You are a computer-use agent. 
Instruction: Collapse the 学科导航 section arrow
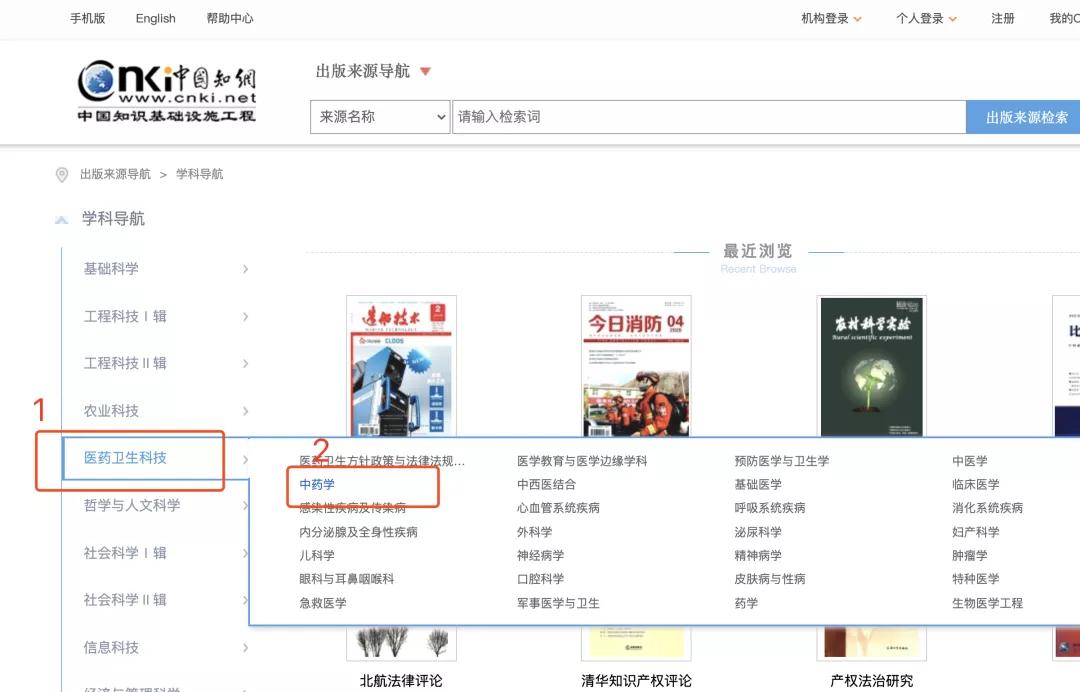pos(62,219)
